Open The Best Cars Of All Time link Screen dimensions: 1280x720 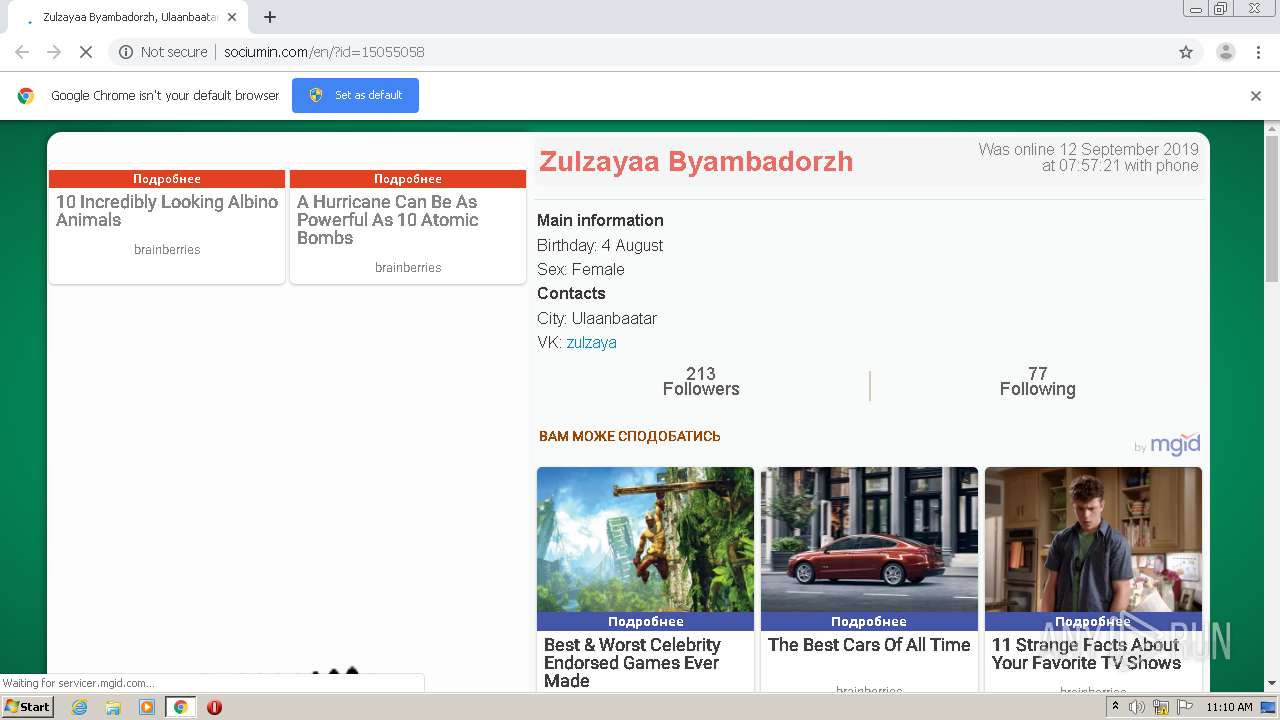point(869,645)
